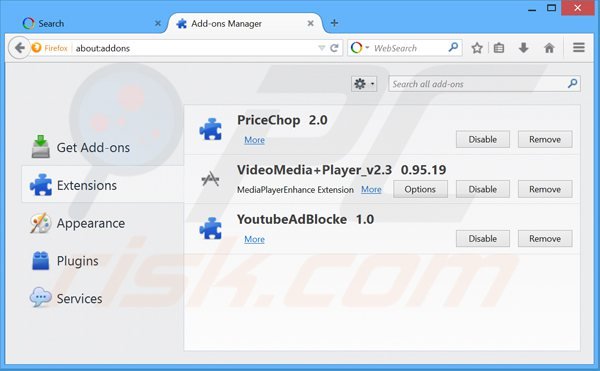Go to the home page icon

click(549, 48)
